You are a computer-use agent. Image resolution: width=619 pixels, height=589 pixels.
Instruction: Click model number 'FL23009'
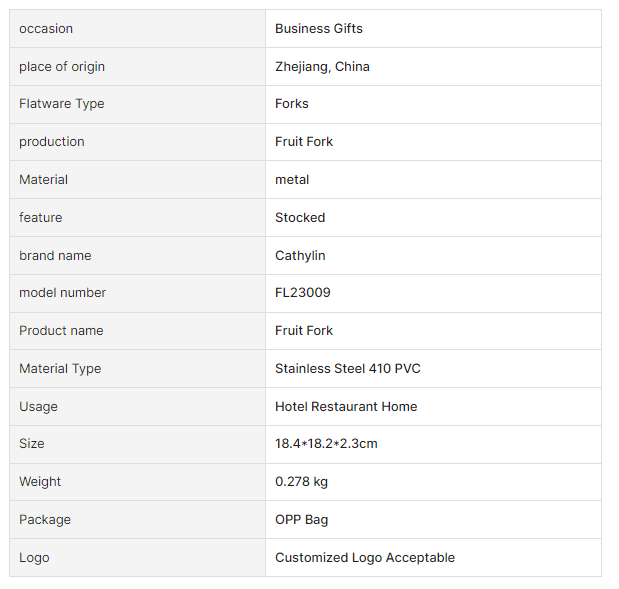(x=303, y=293)
